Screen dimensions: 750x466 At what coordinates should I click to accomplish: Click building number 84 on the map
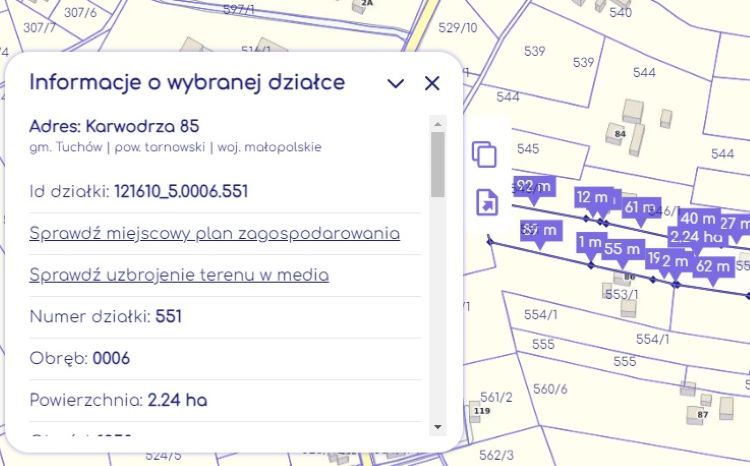(x=620, y=133)
